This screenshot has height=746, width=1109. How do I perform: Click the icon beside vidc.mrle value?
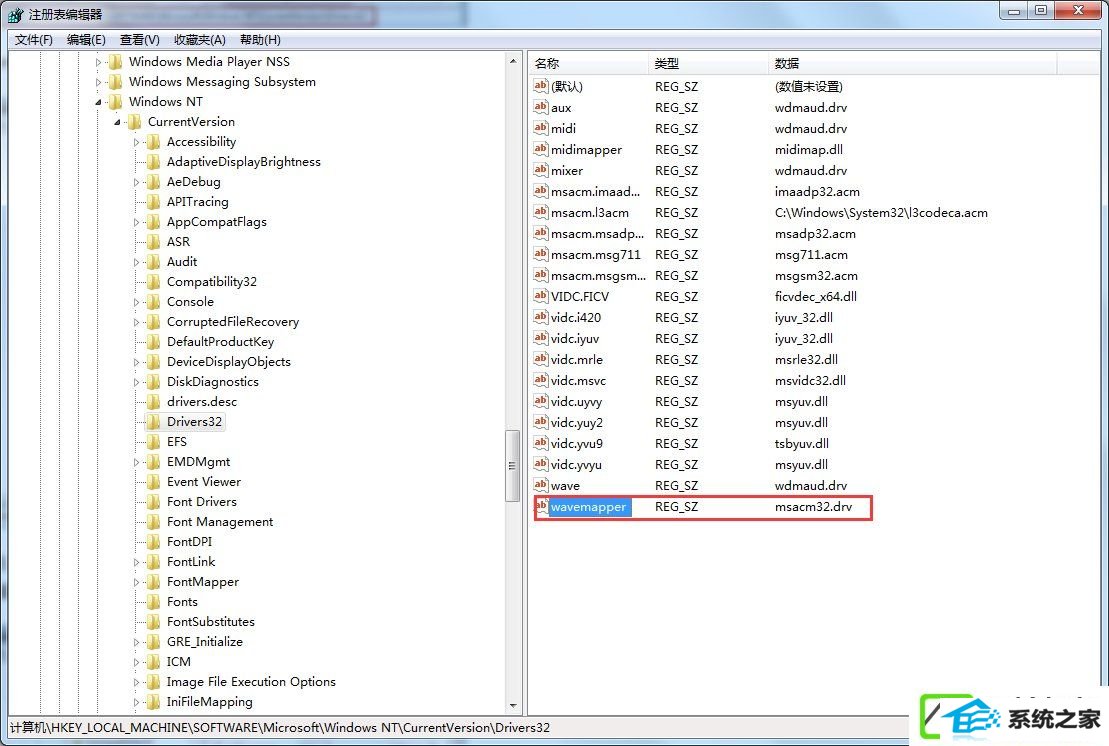(x=540, y=359)
